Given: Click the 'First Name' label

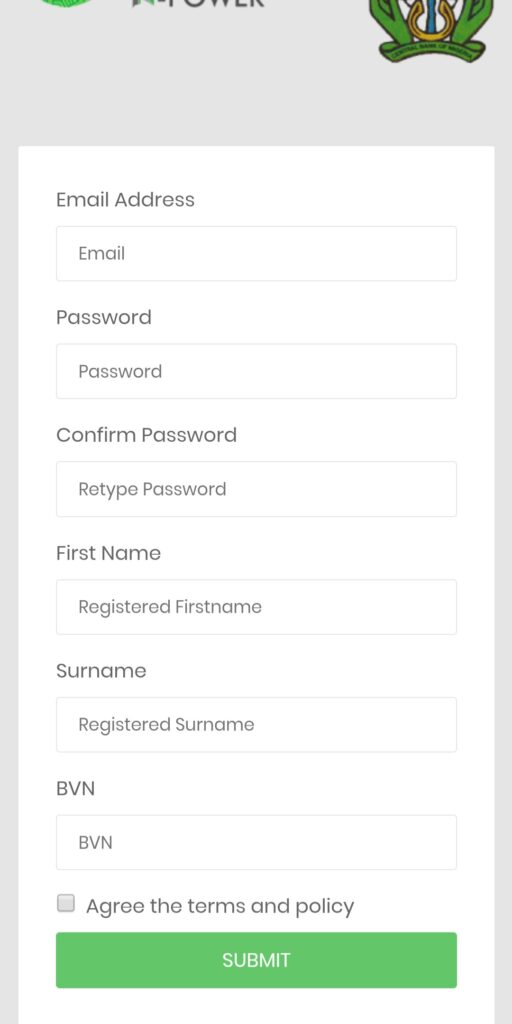Looking at the screenshot, I should pos(108,553).
